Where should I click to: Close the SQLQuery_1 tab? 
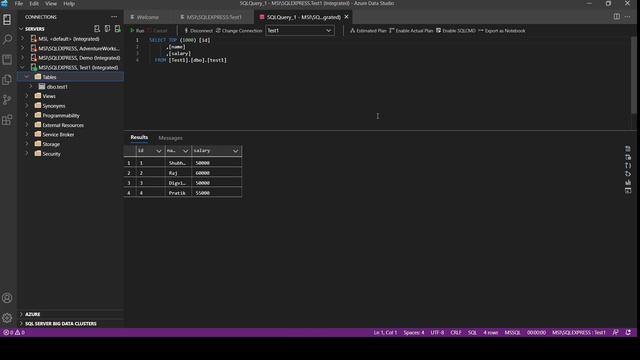pos(346,17)
